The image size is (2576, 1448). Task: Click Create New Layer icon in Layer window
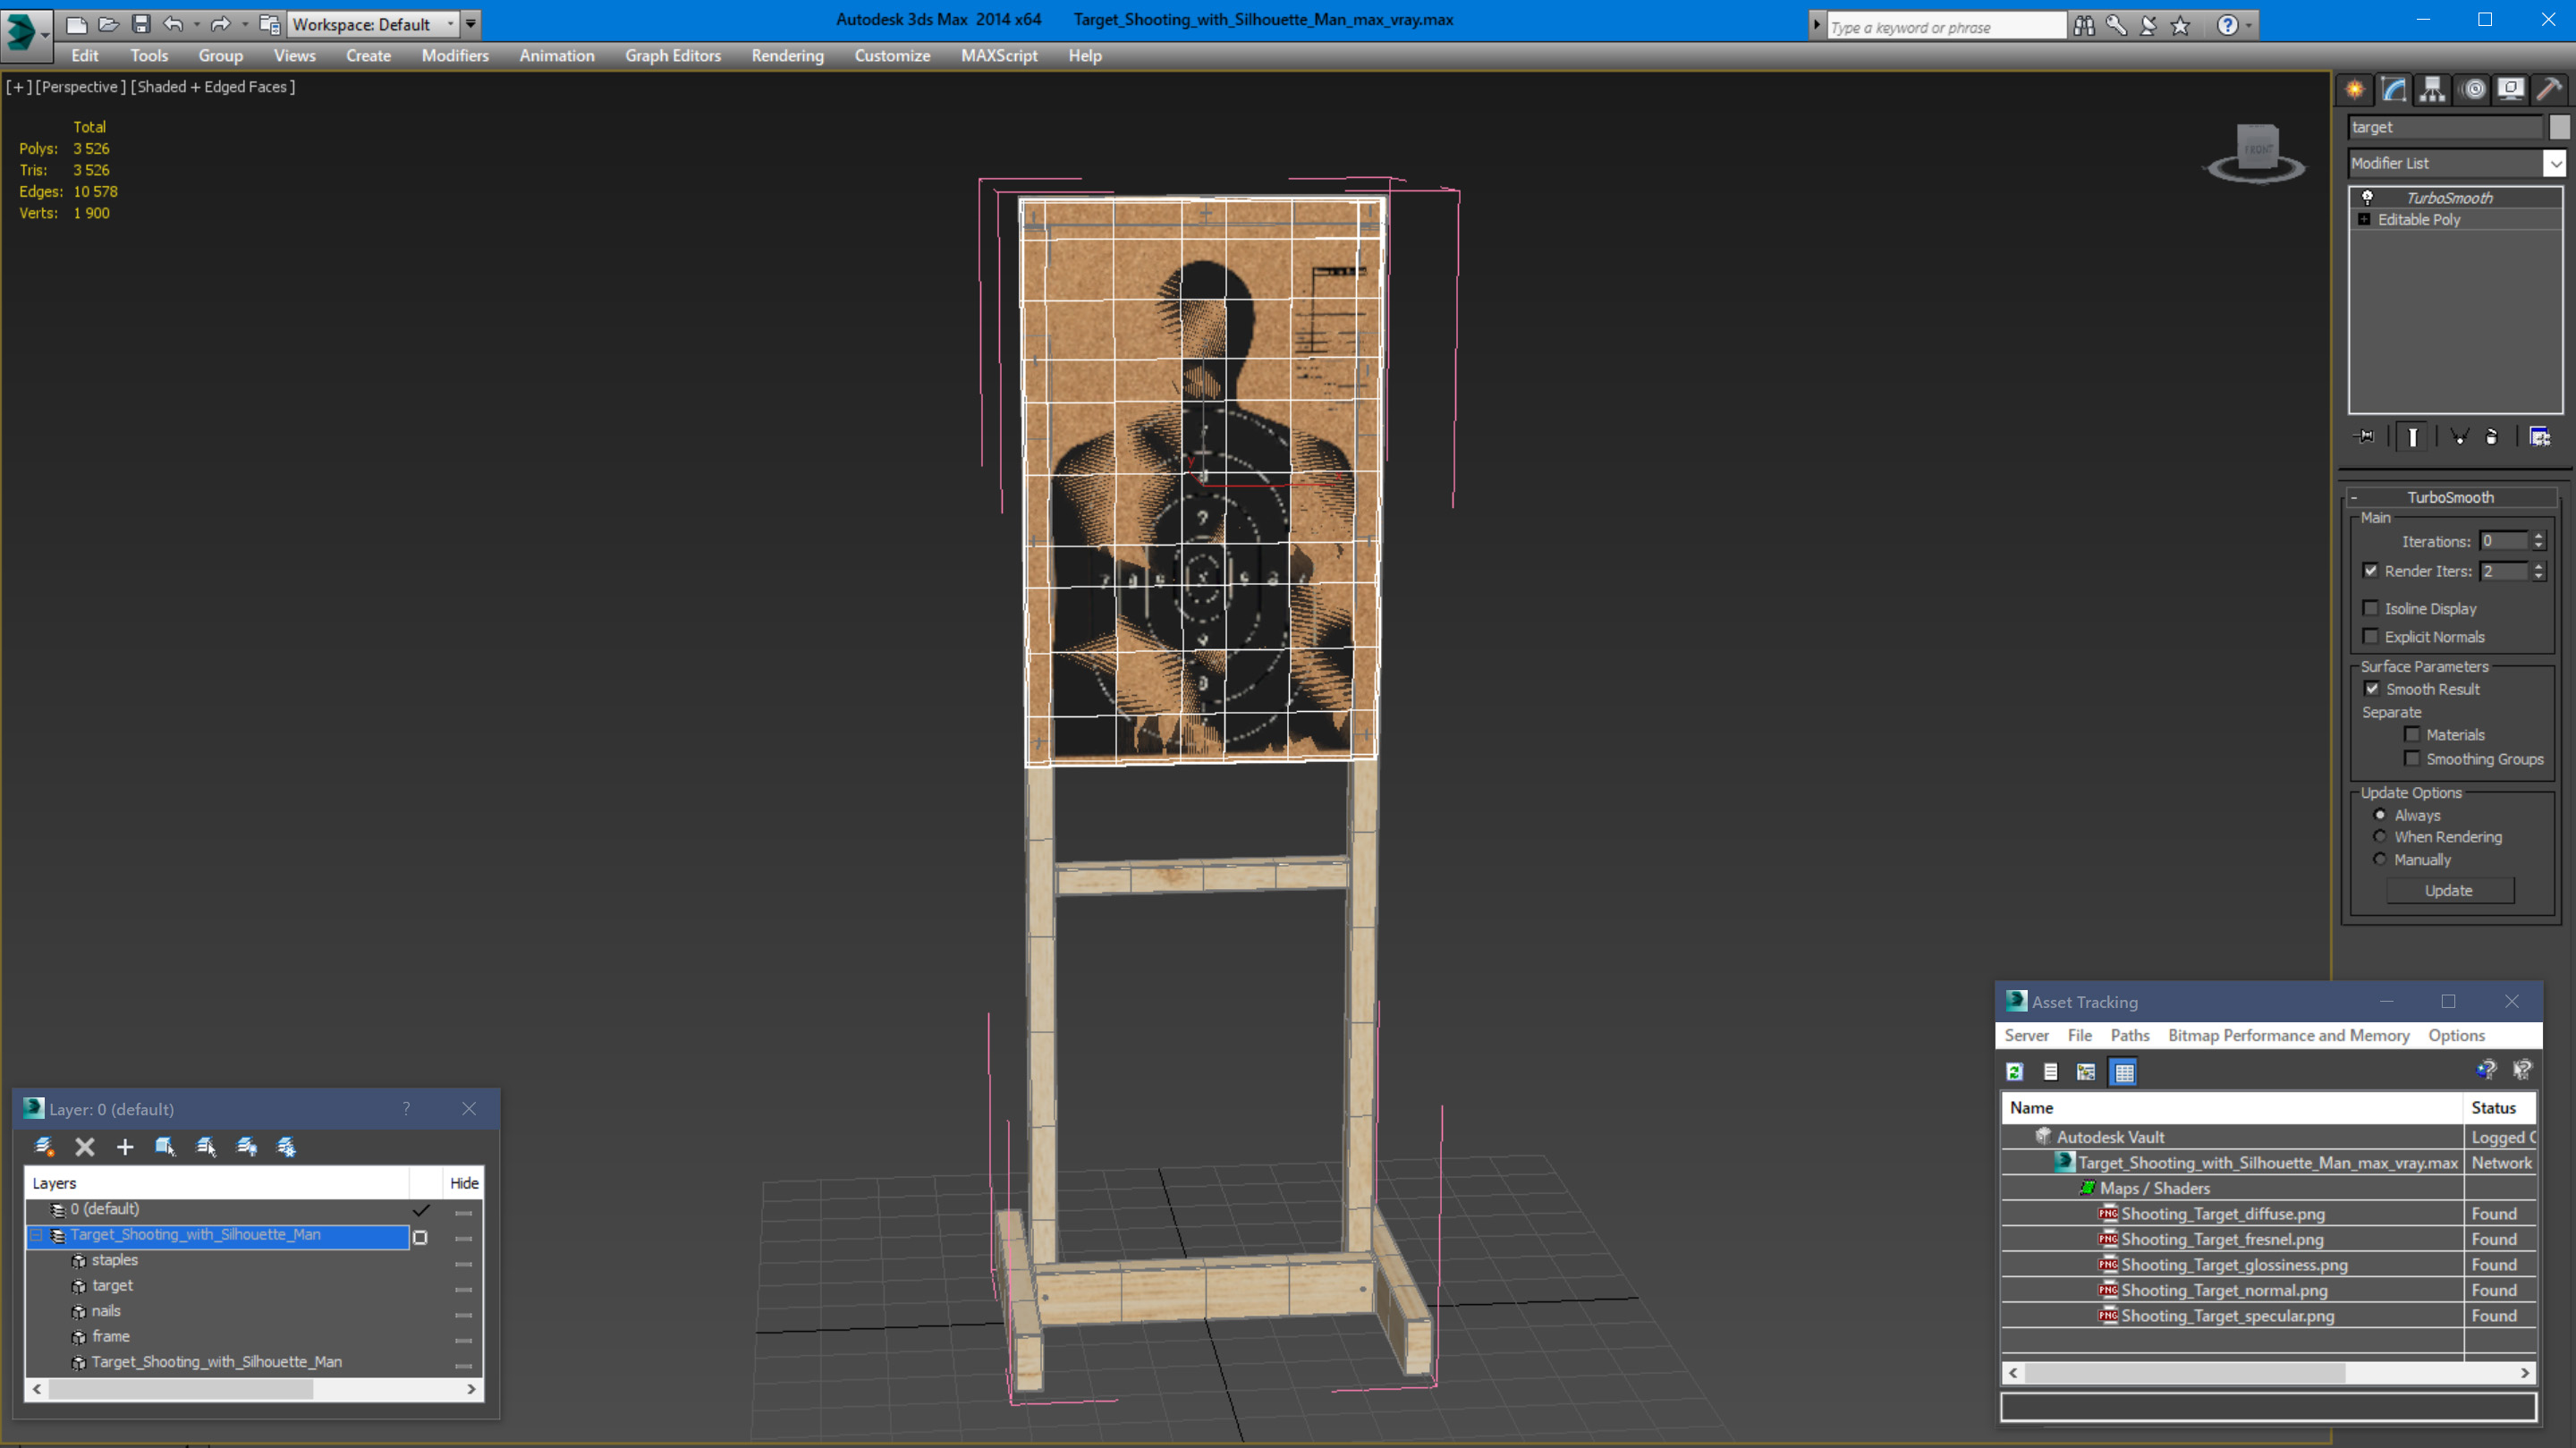tap(44, 1147)
